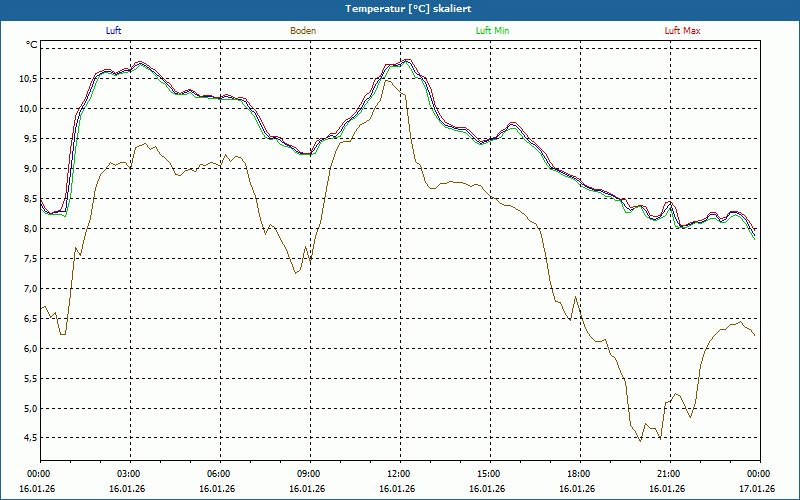Click the 9,5 y-axis value
This screenshot has height=500, width=800.
pyautogui.click(x=31, y=139)
